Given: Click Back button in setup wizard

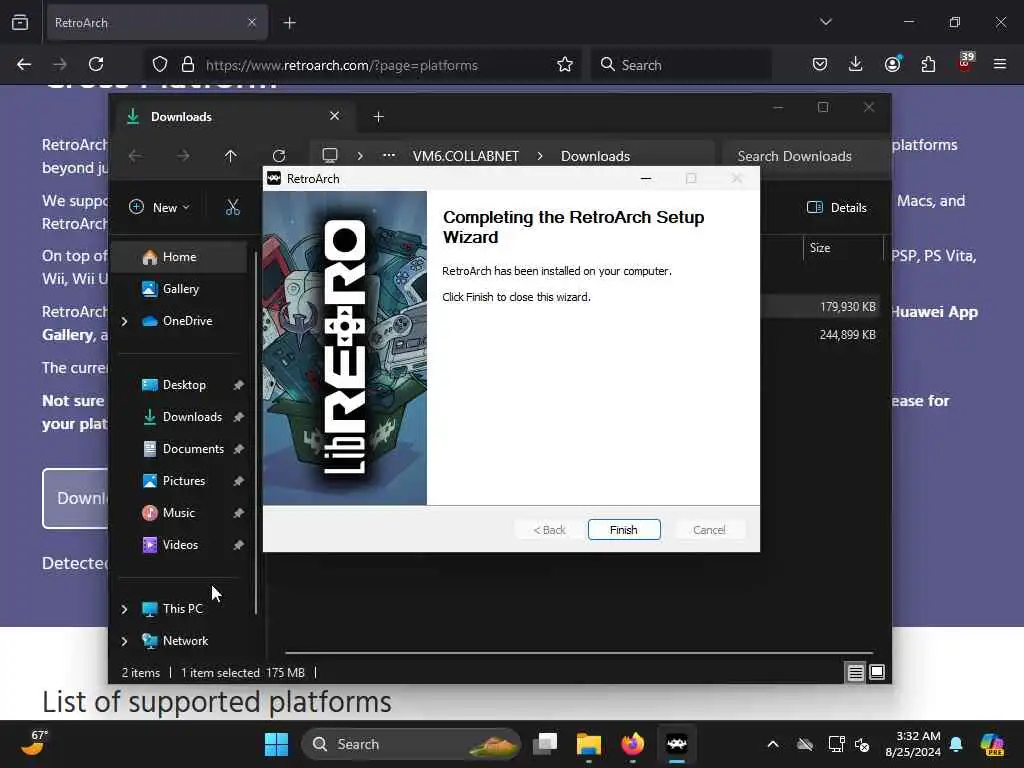Looking at the screenshot, I should click(549, 530).
